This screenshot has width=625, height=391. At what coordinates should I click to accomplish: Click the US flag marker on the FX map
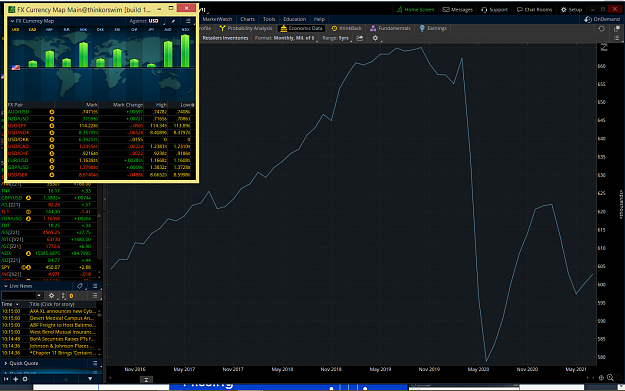point(16,67)
